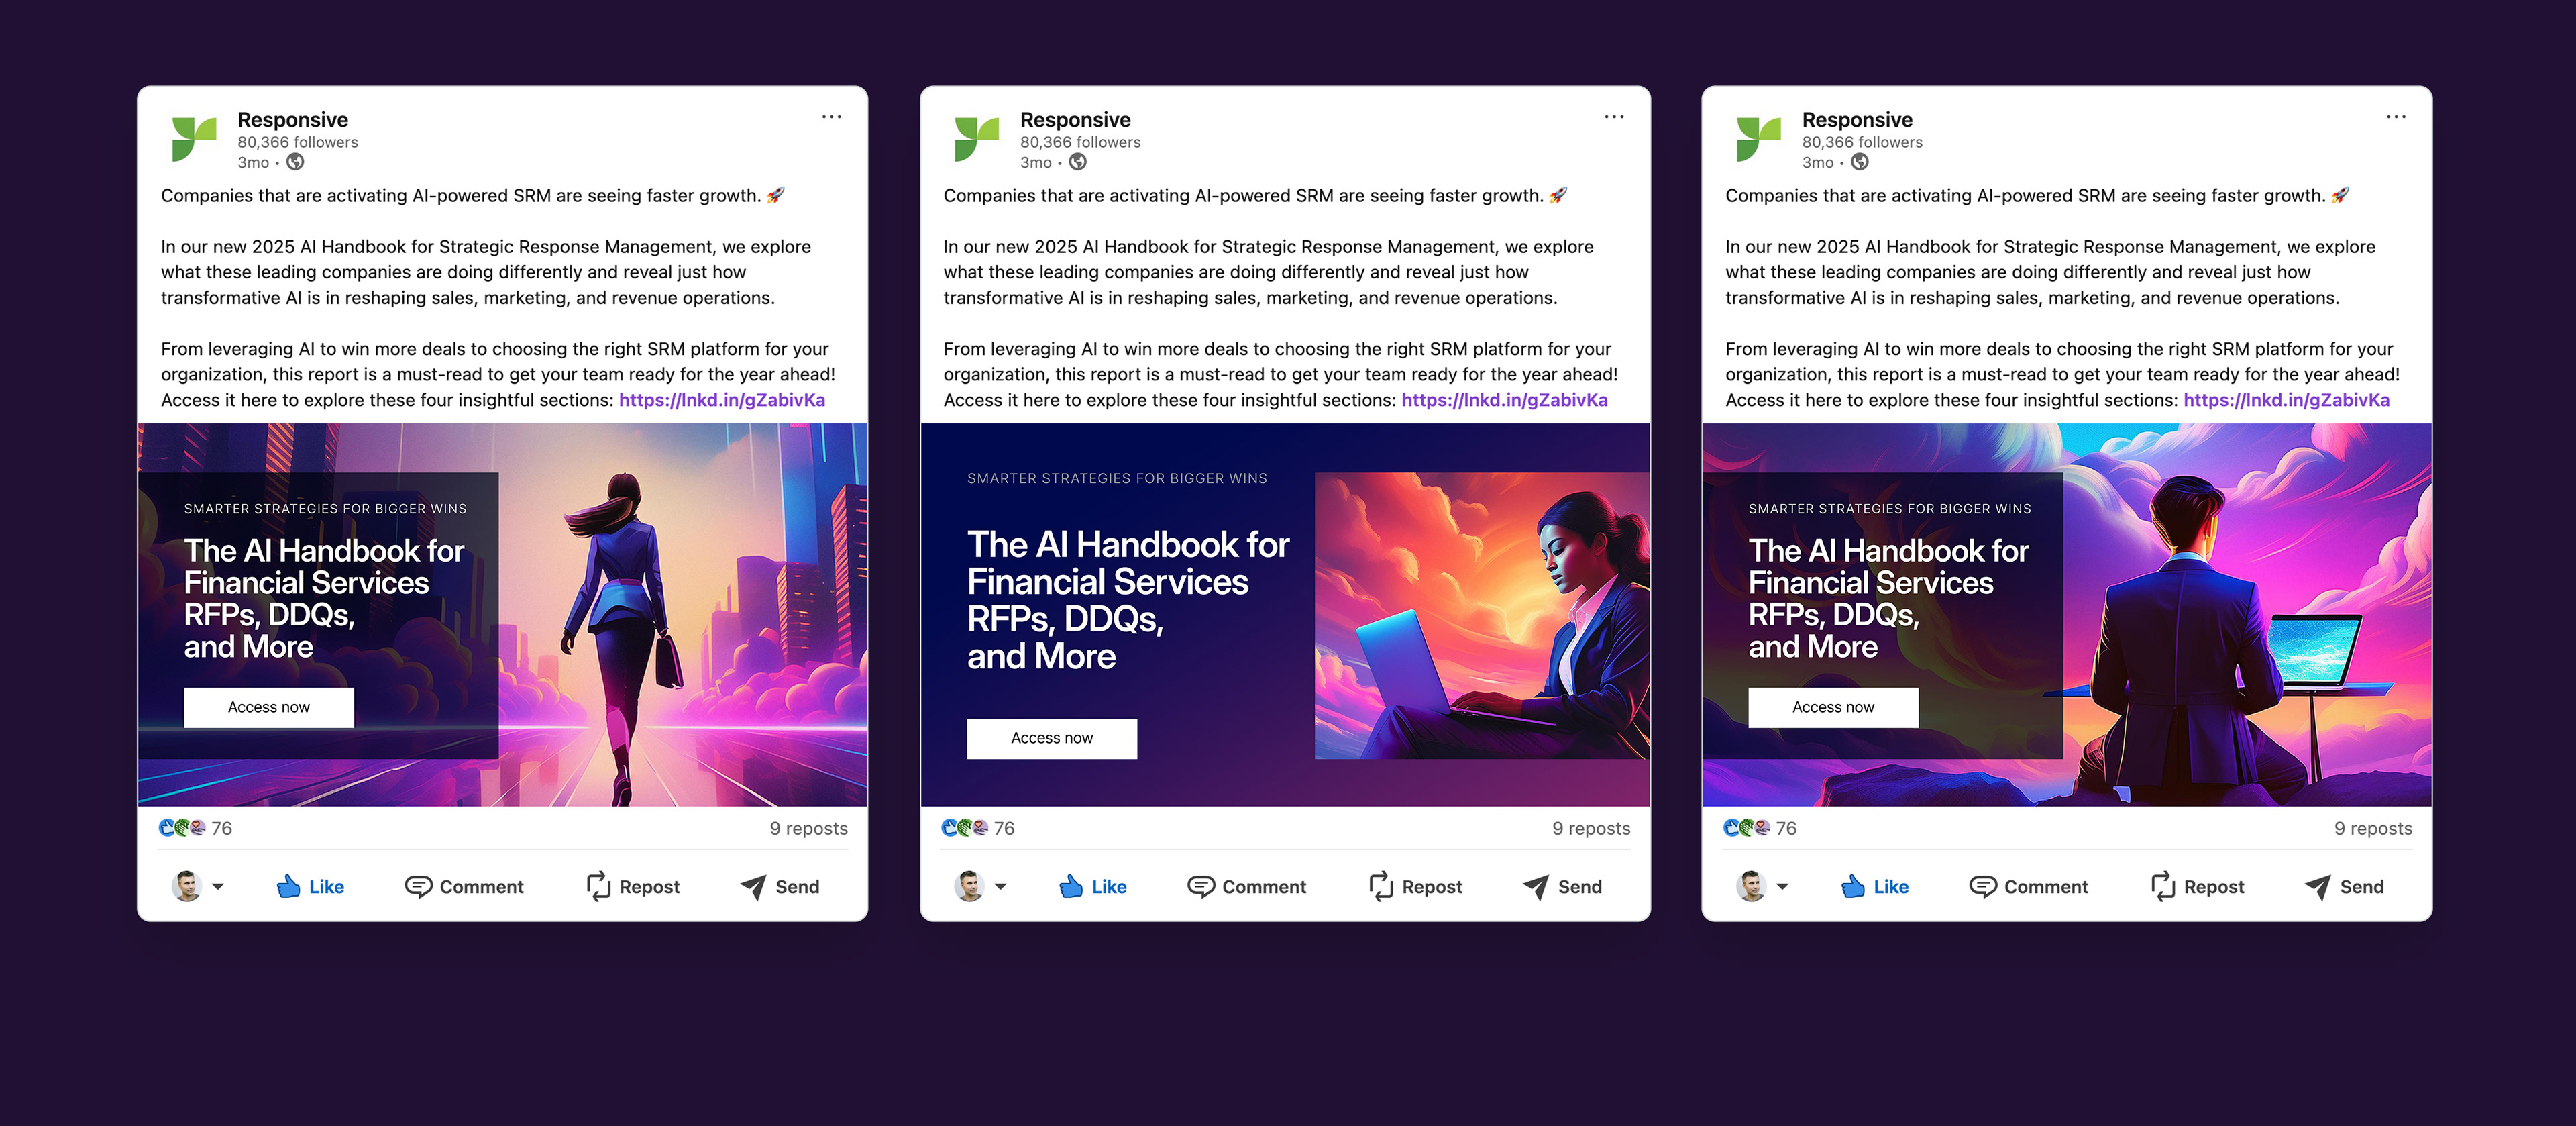Expand profile switcher arrow on first post
Viewport: 2576px width, 1126px height.
click(218, 887)
